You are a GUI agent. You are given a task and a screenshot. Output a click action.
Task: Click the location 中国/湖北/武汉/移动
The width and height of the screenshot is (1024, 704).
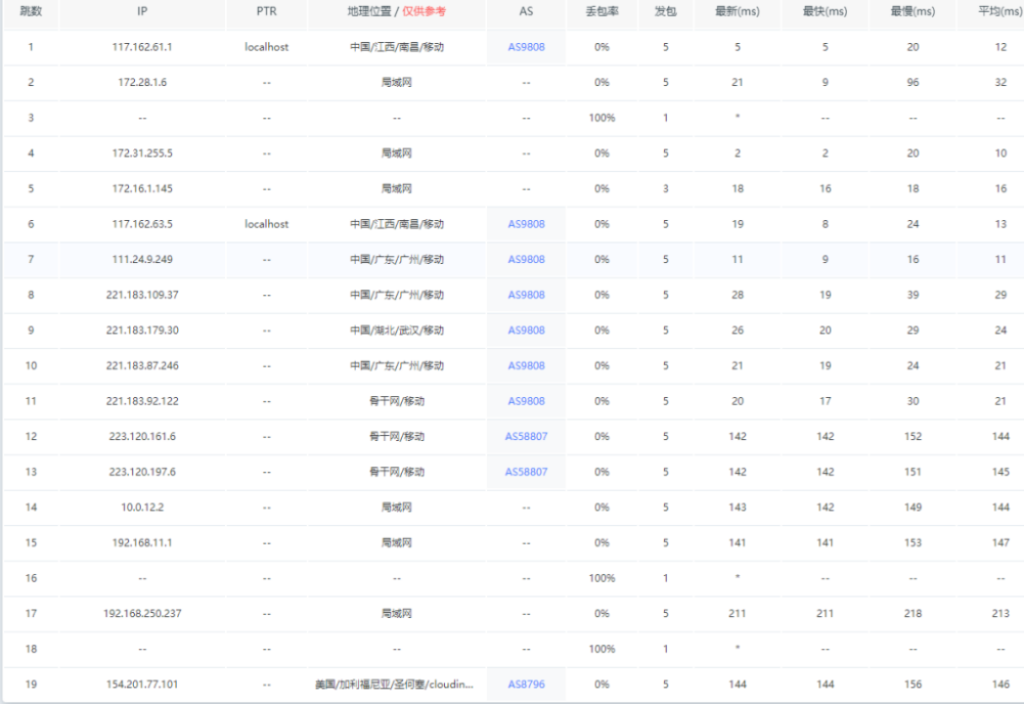tap(396, 330)
